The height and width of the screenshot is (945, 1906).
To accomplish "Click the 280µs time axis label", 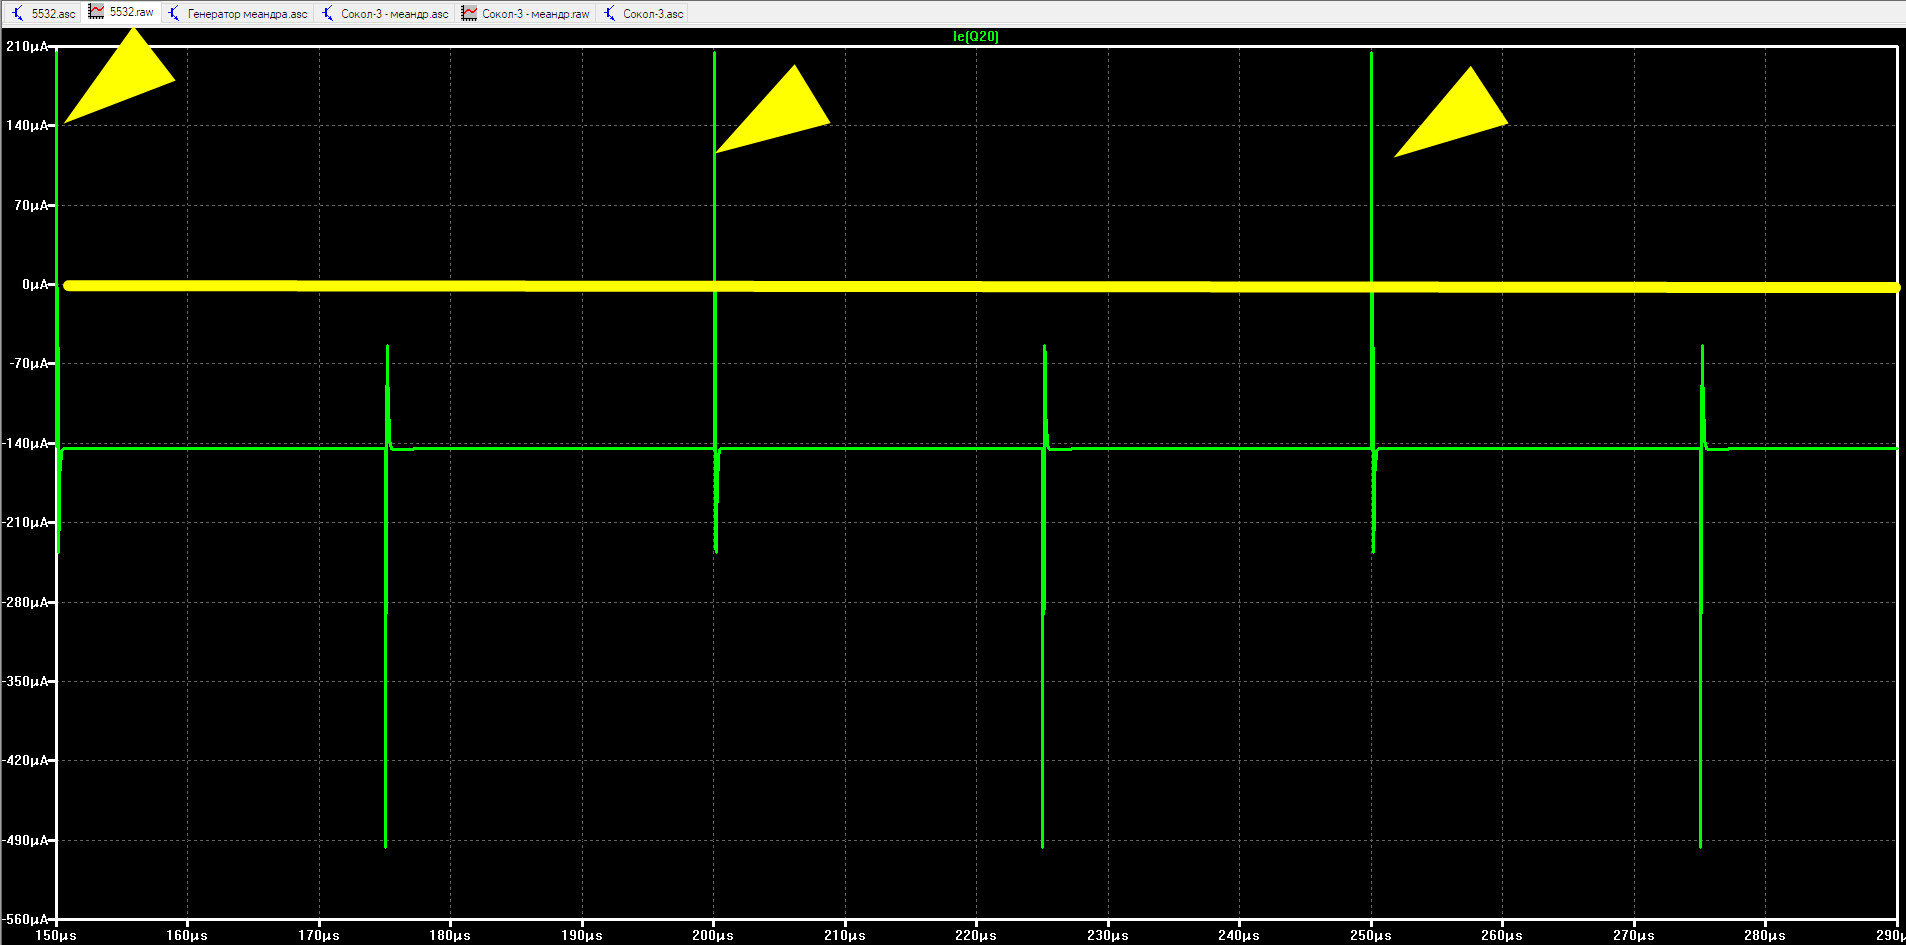I will [x=1765, y=936].
